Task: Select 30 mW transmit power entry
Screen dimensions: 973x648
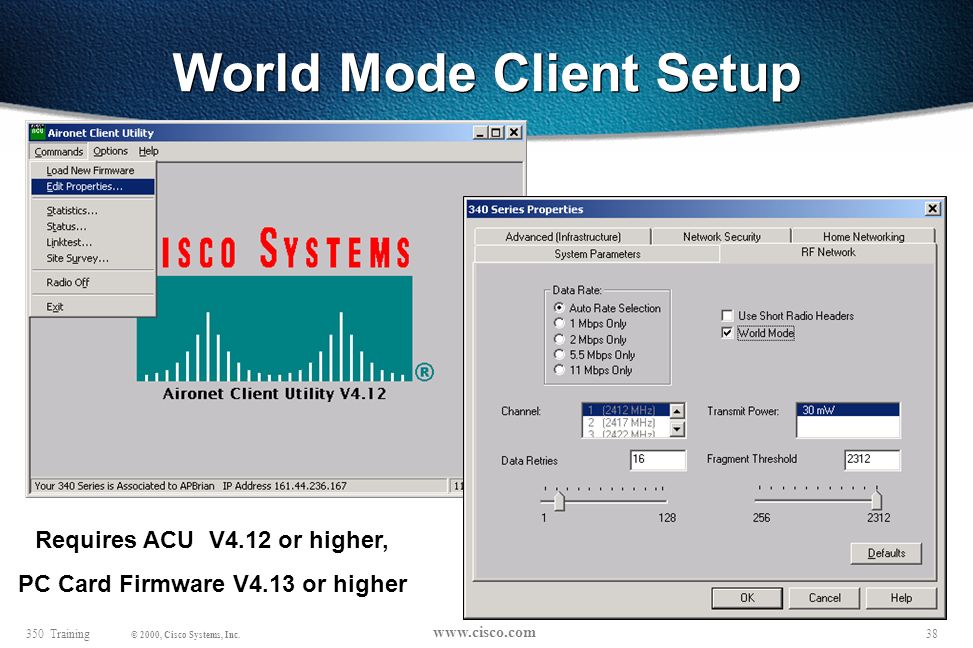Action: (x=848, y=410)
